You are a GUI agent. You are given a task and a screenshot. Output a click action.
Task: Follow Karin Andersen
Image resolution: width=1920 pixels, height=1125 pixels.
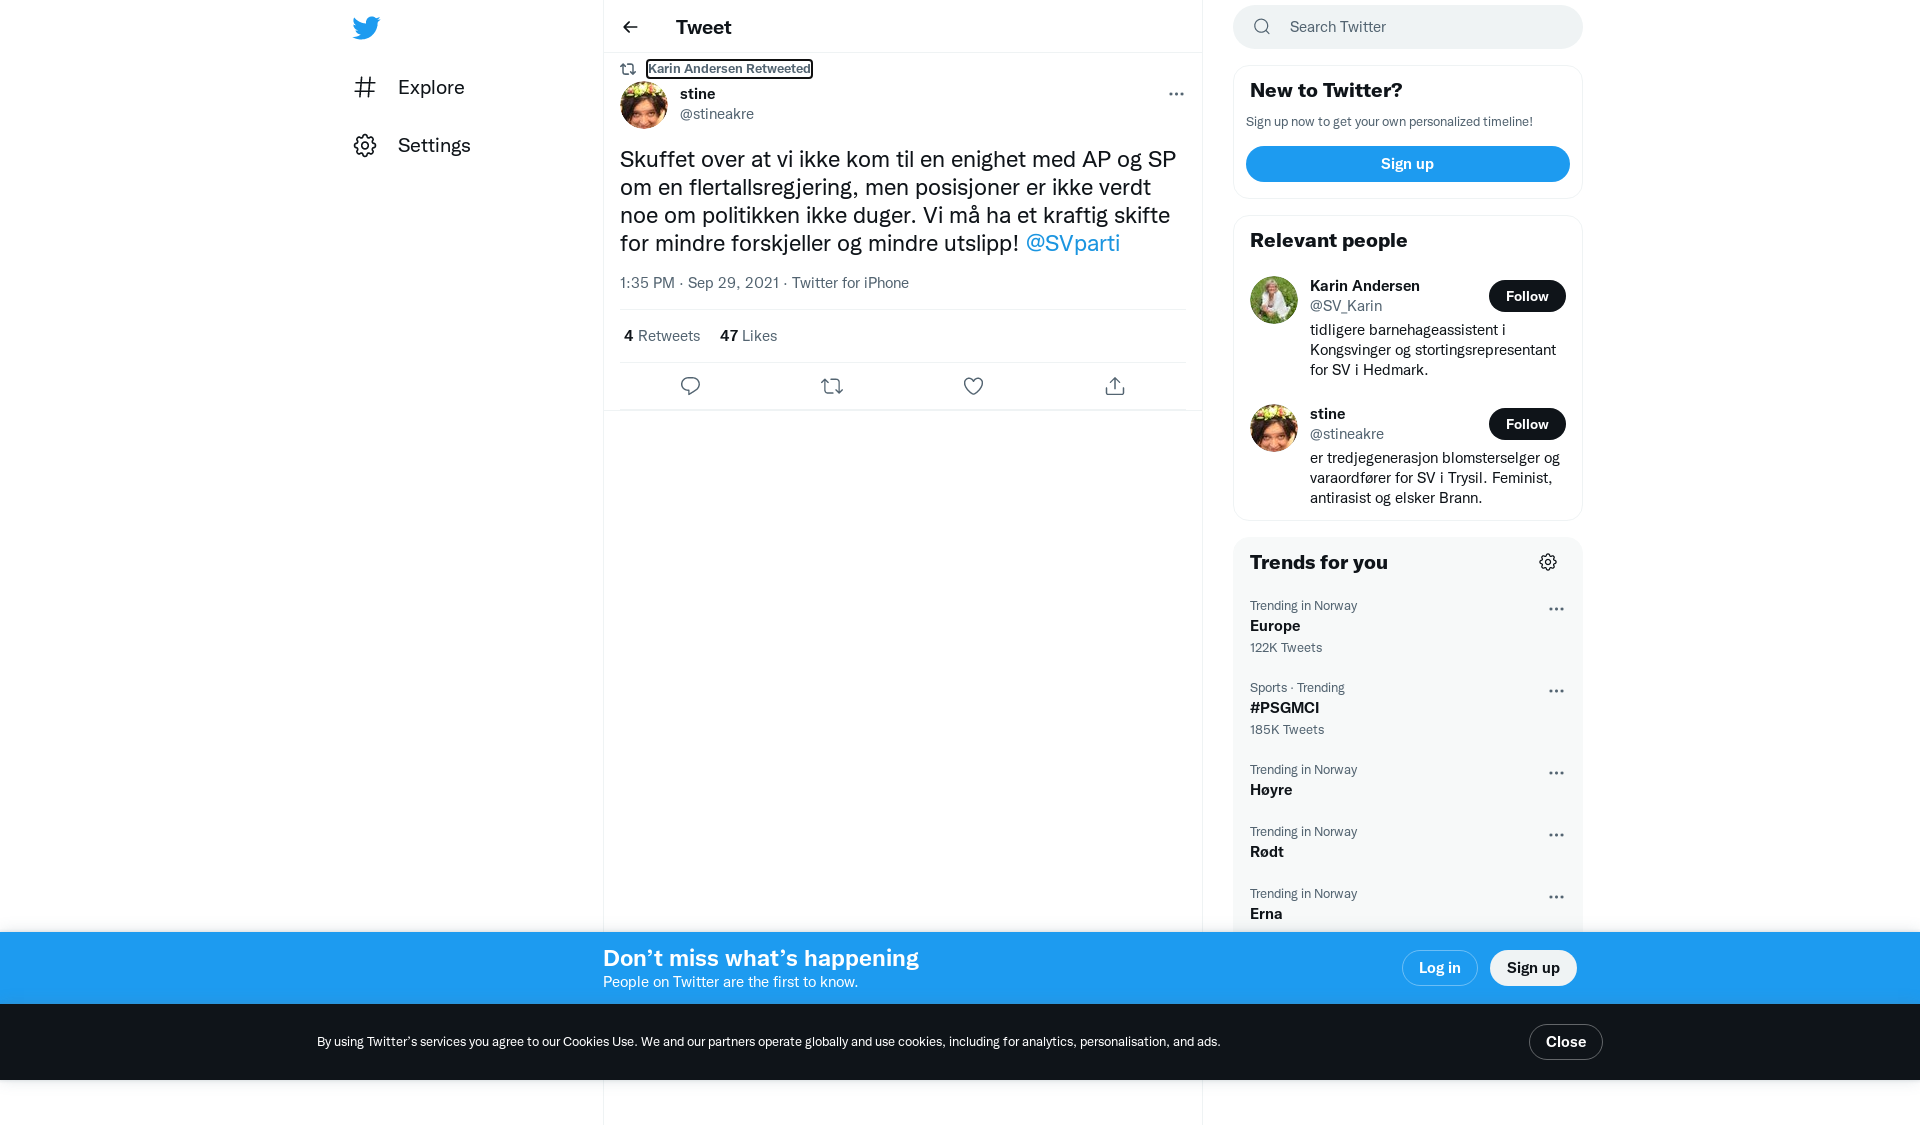pyautogui.click(x=1527, y=296)
